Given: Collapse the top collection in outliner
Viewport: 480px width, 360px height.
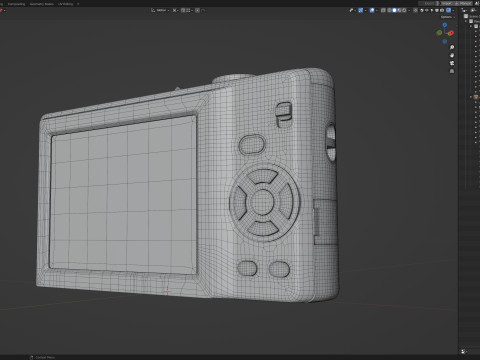Looking at the screenshot, I should point(466,21).
